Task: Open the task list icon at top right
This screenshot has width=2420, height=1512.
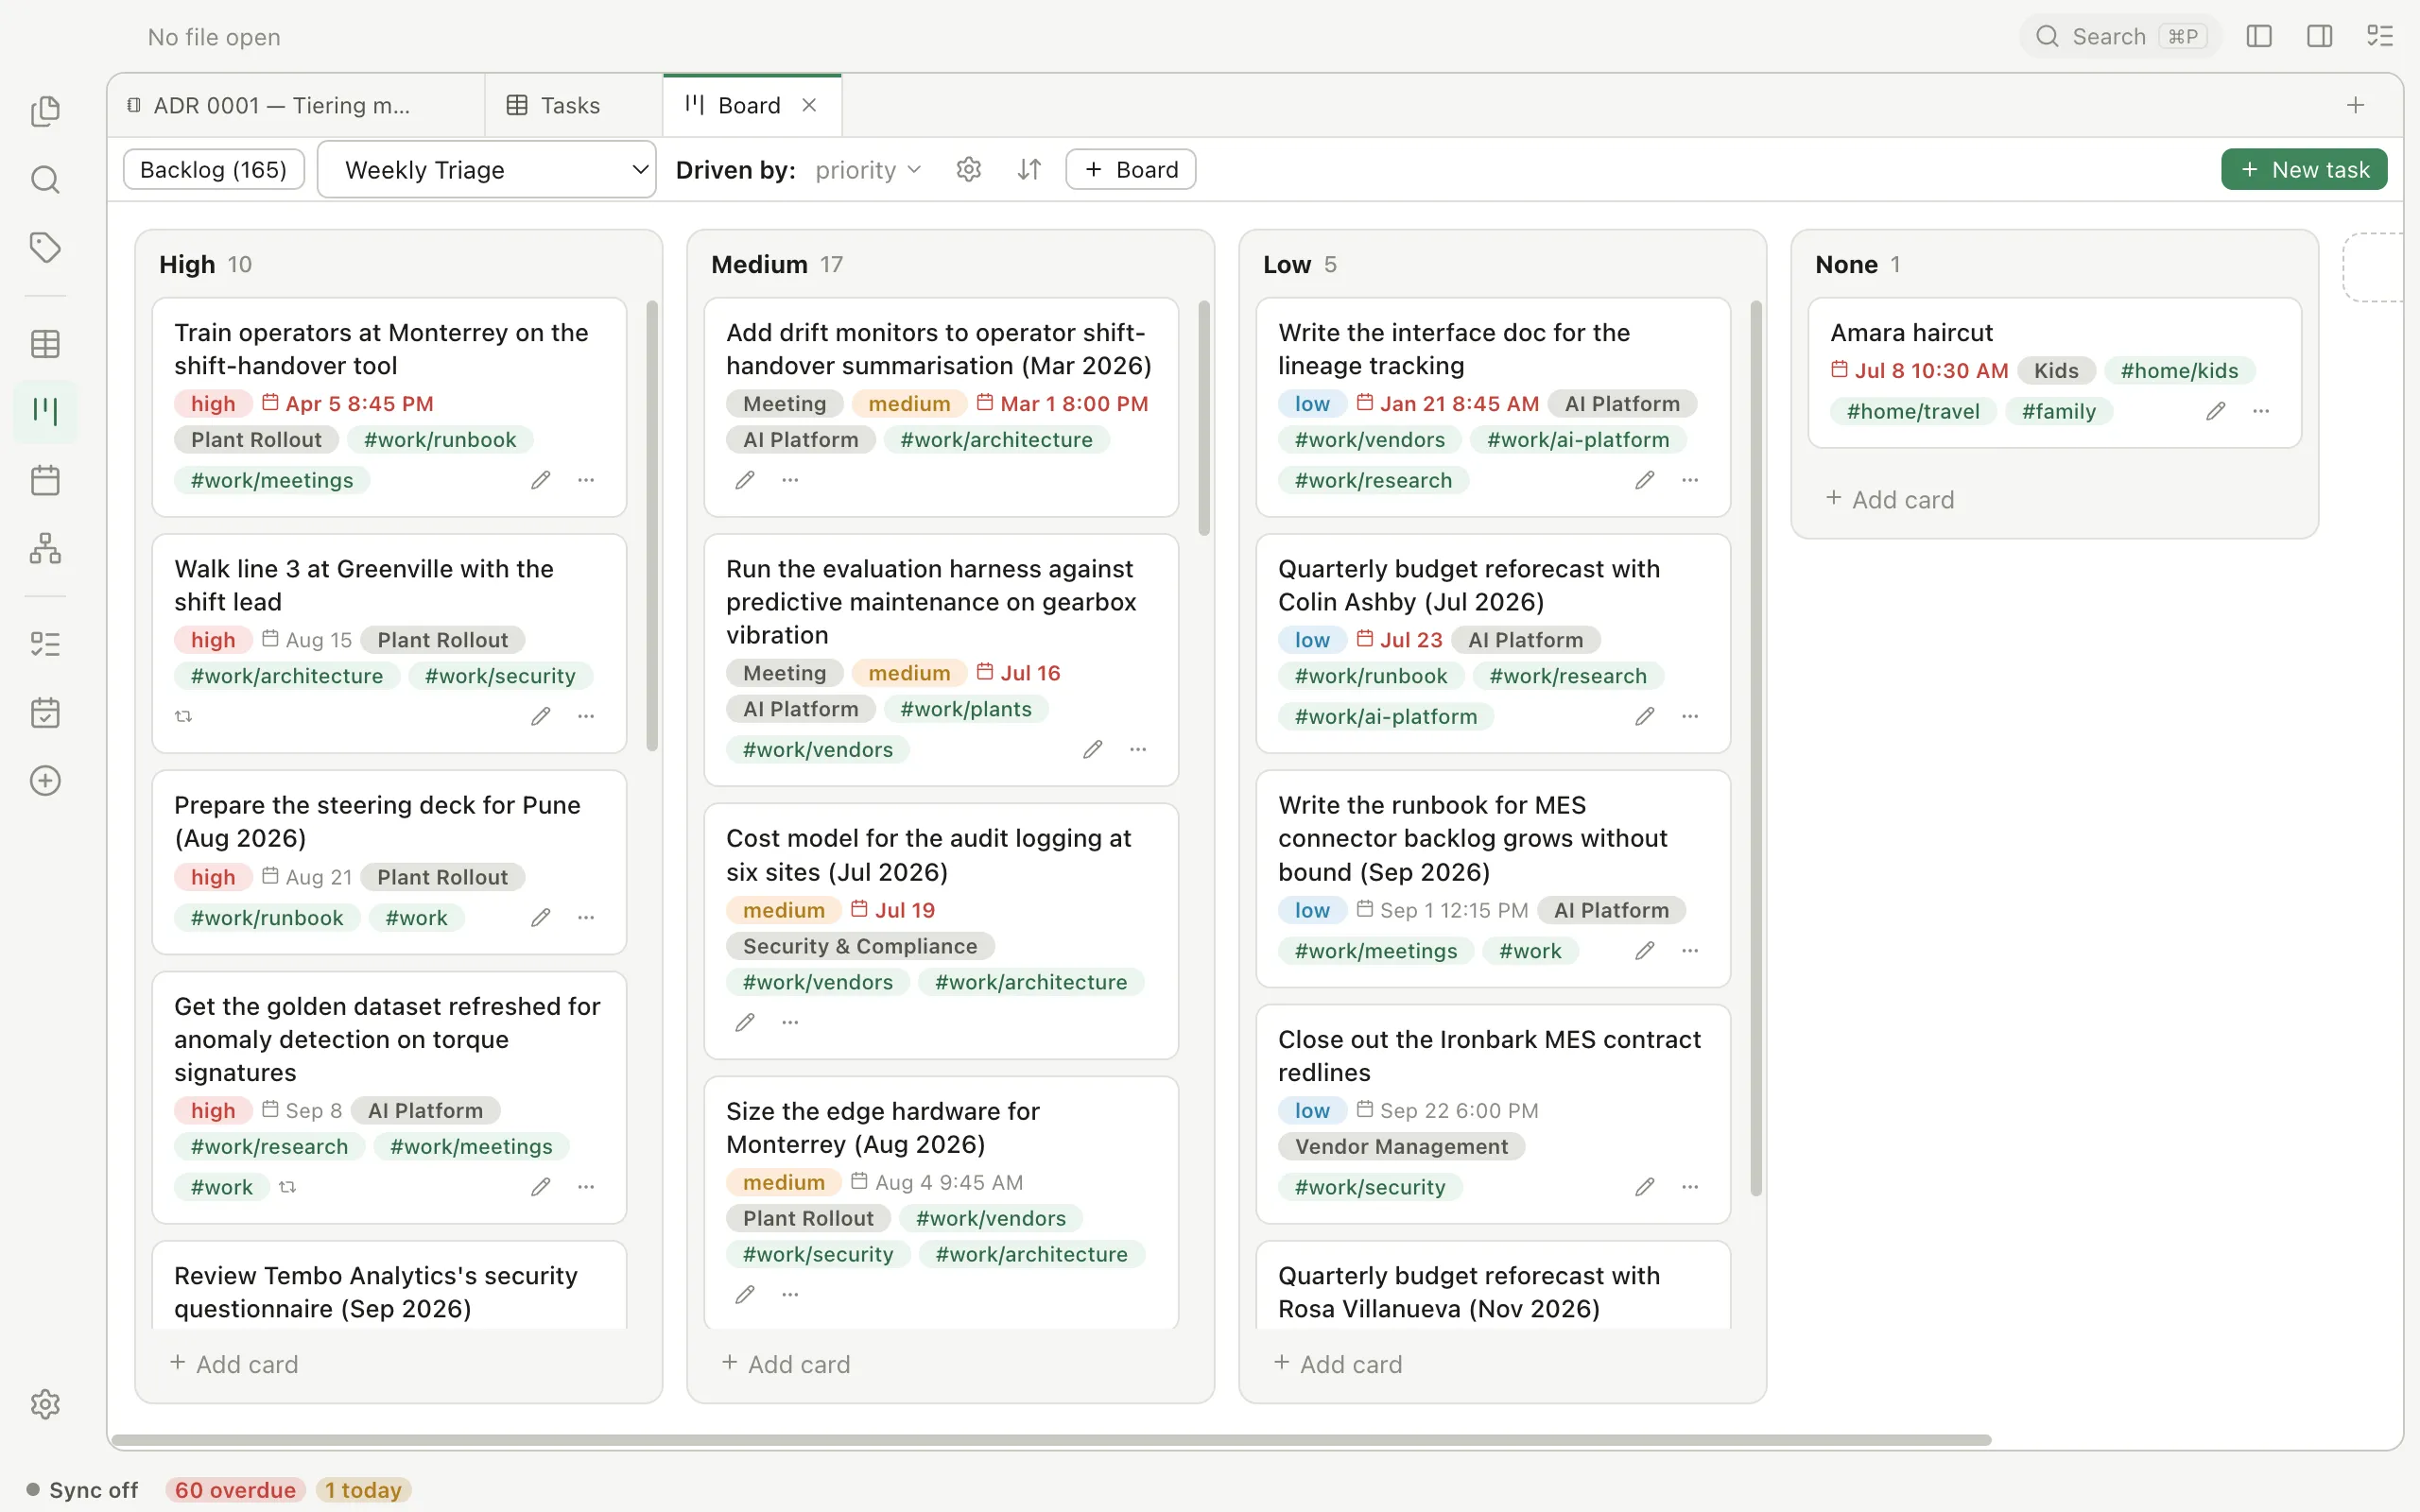Action: pyautogui.click(x=2380, y=36)
